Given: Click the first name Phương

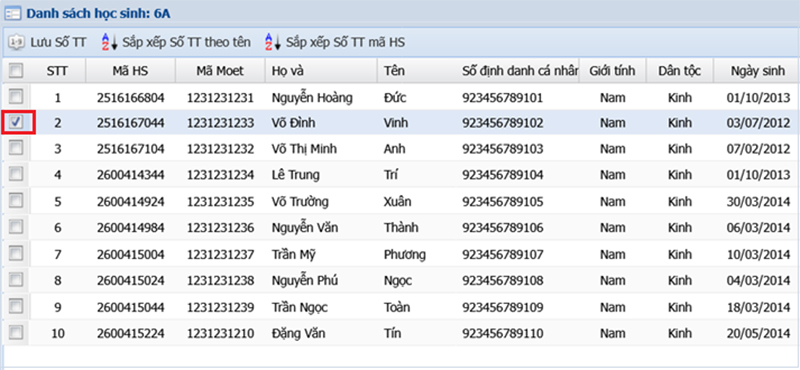Looking at the screenshot, I should (404, 255).
